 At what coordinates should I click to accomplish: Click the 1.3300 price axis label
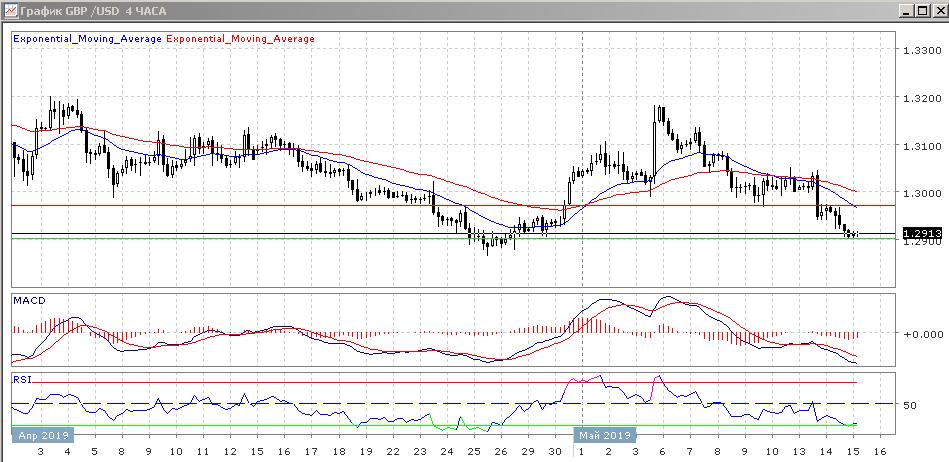(918, 51)
